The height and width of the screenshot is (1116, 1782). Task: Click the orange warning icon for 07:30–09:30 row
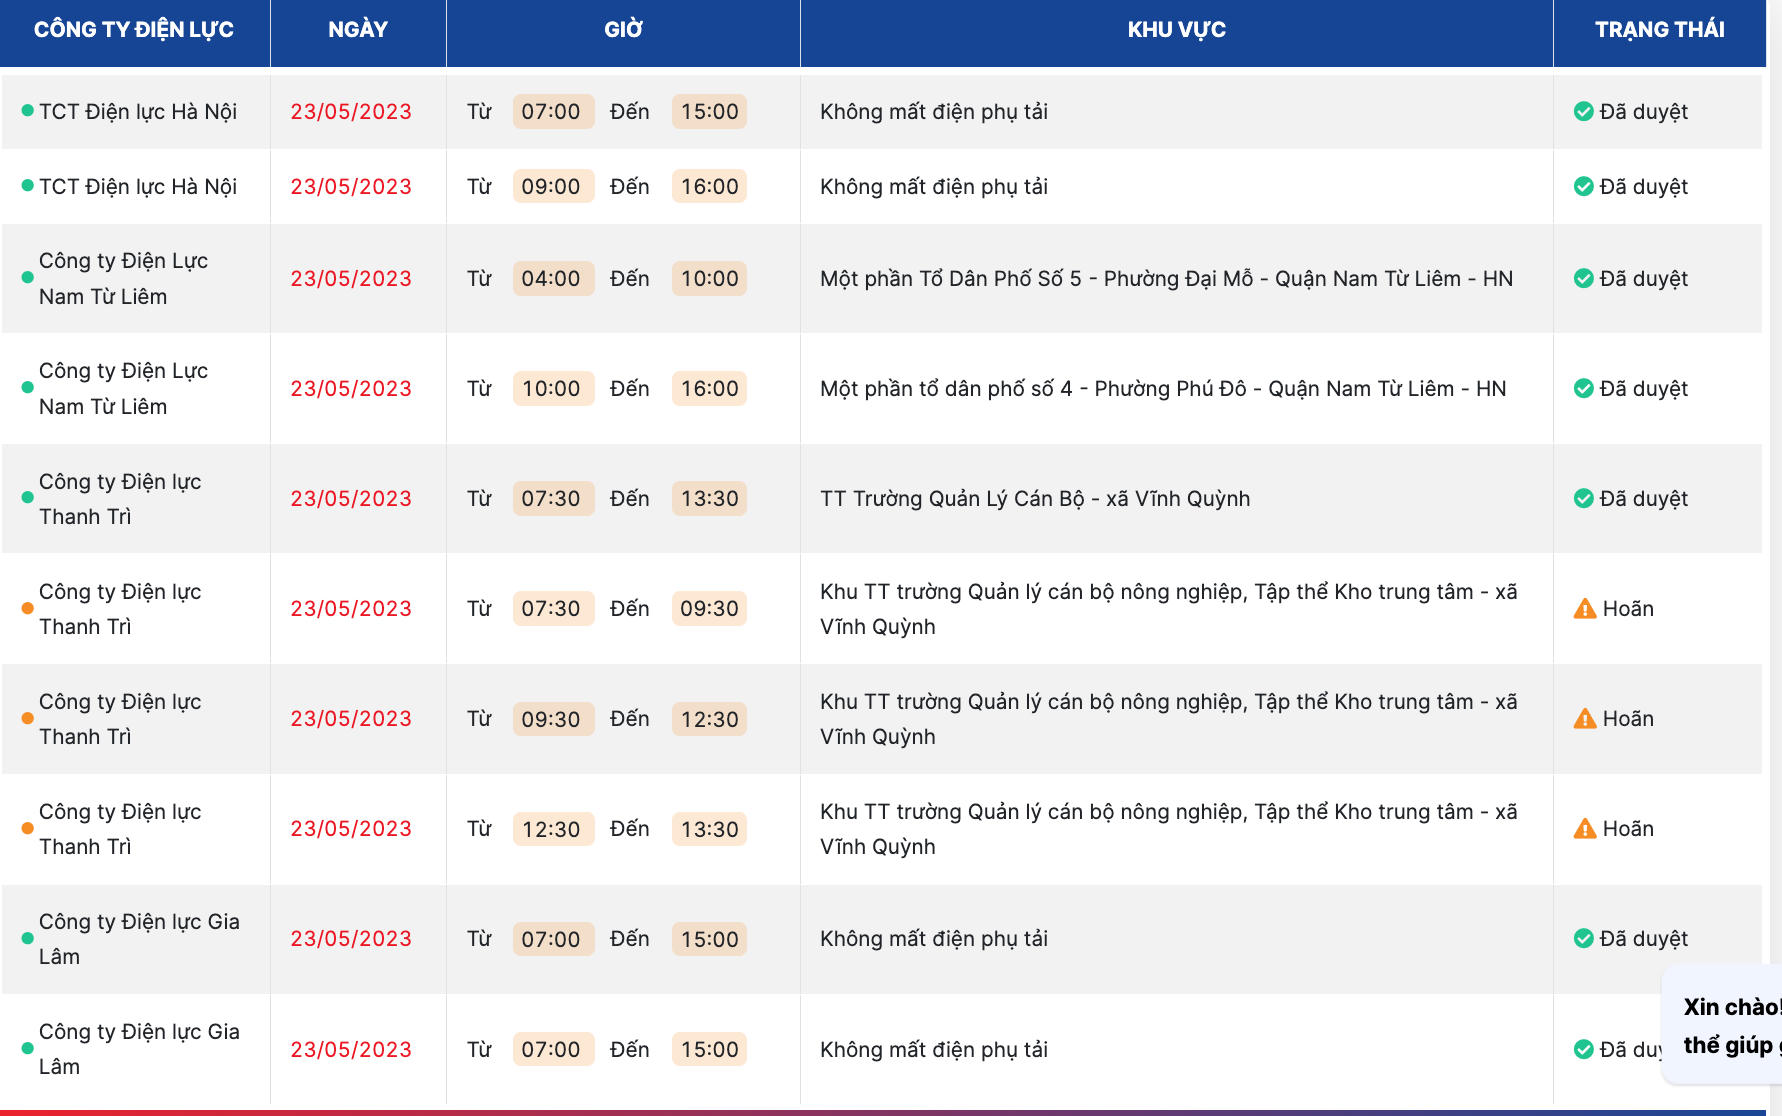coord(1584,608)
